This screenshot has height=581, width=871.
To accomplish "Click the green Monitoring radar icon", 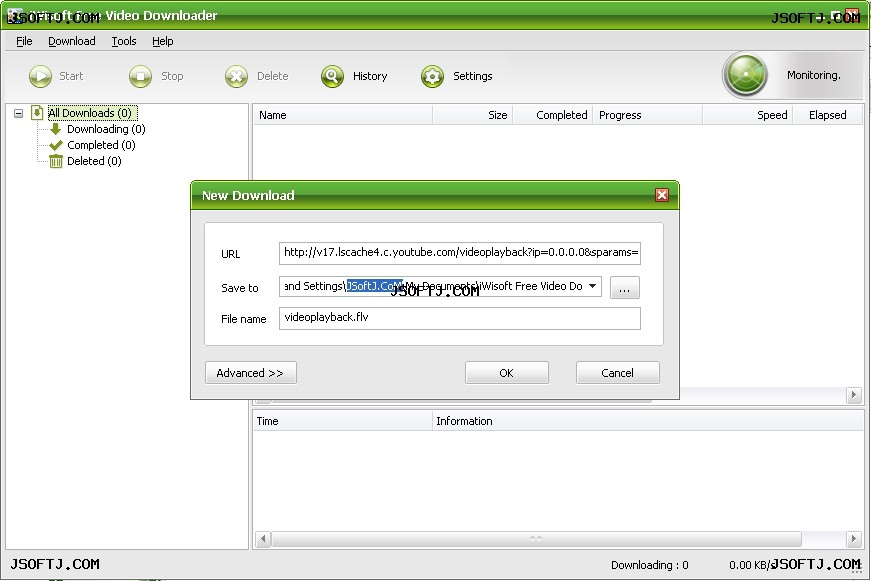I will click(745, 75).
